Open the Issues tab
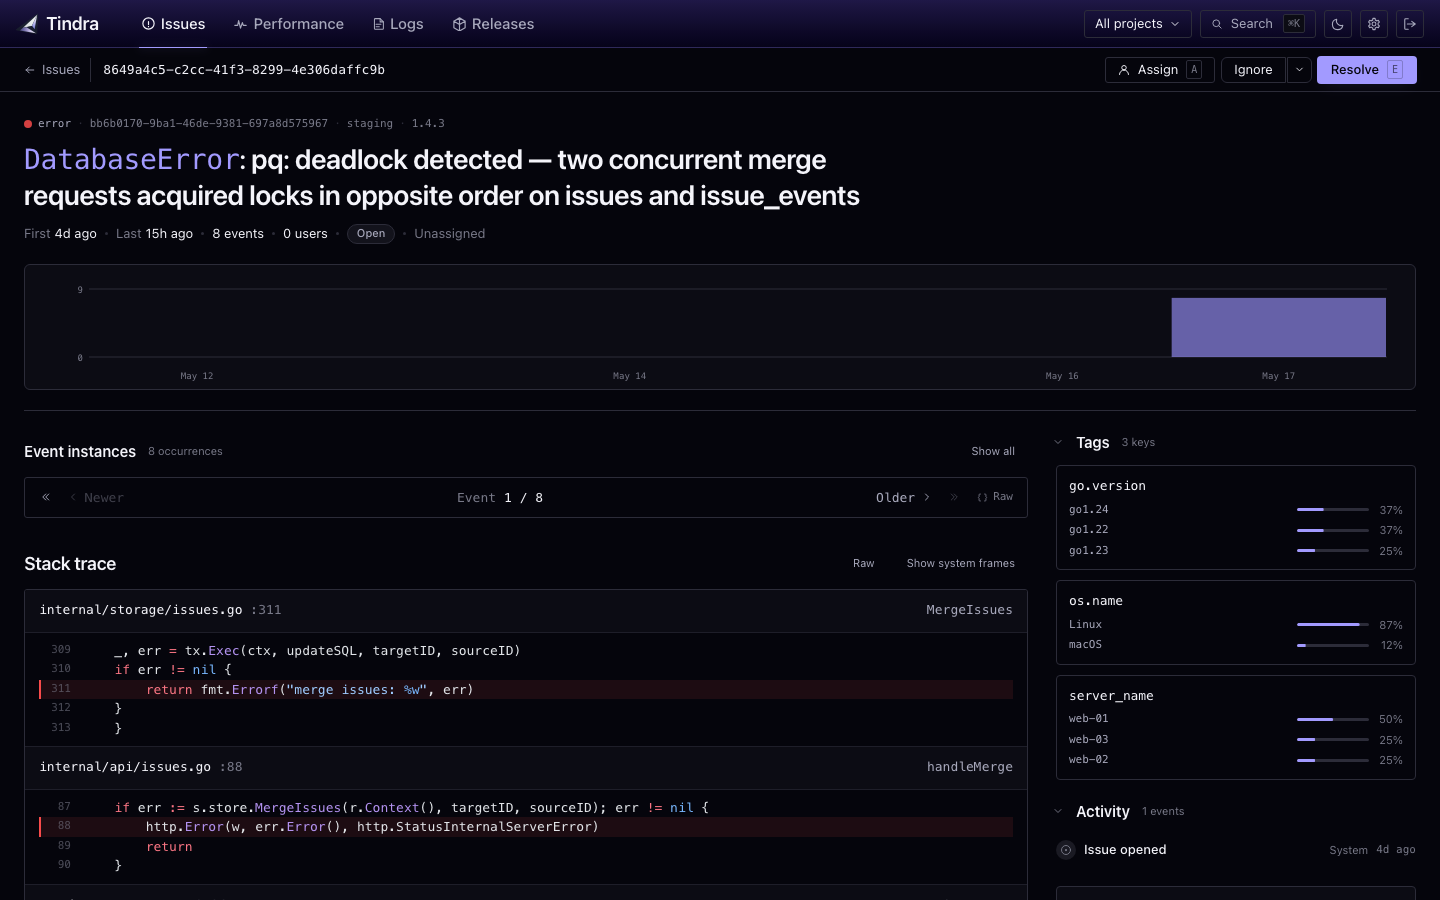The height and width of the screenshot is (900, 1440). [174, 24]
